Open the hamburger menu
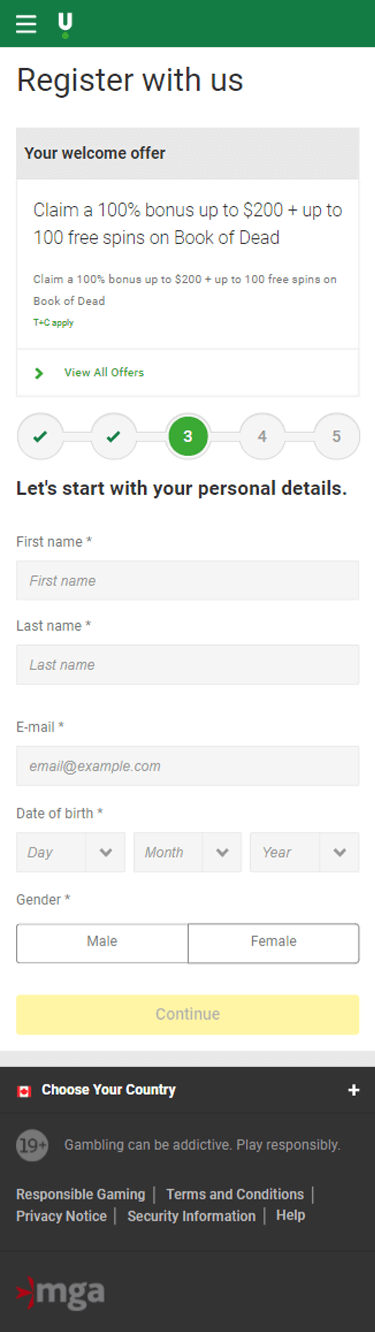The height and width of the screenshot is (1332, 375). point(26,25)
